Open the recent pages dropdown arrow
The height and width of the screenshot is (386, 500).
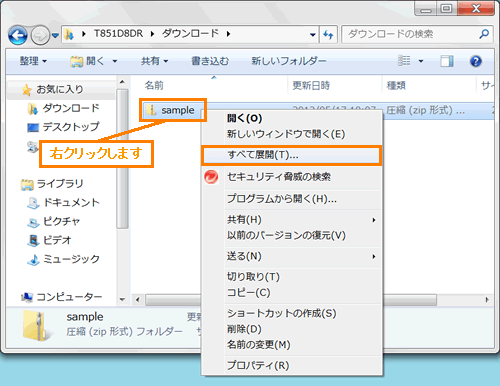click(55, 35)
